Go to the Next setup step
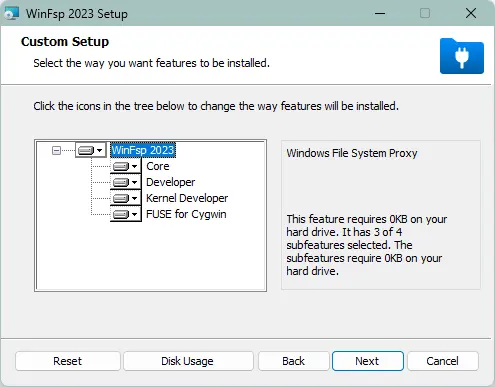This screenshot has width=495, height=387. click(368, 361)
